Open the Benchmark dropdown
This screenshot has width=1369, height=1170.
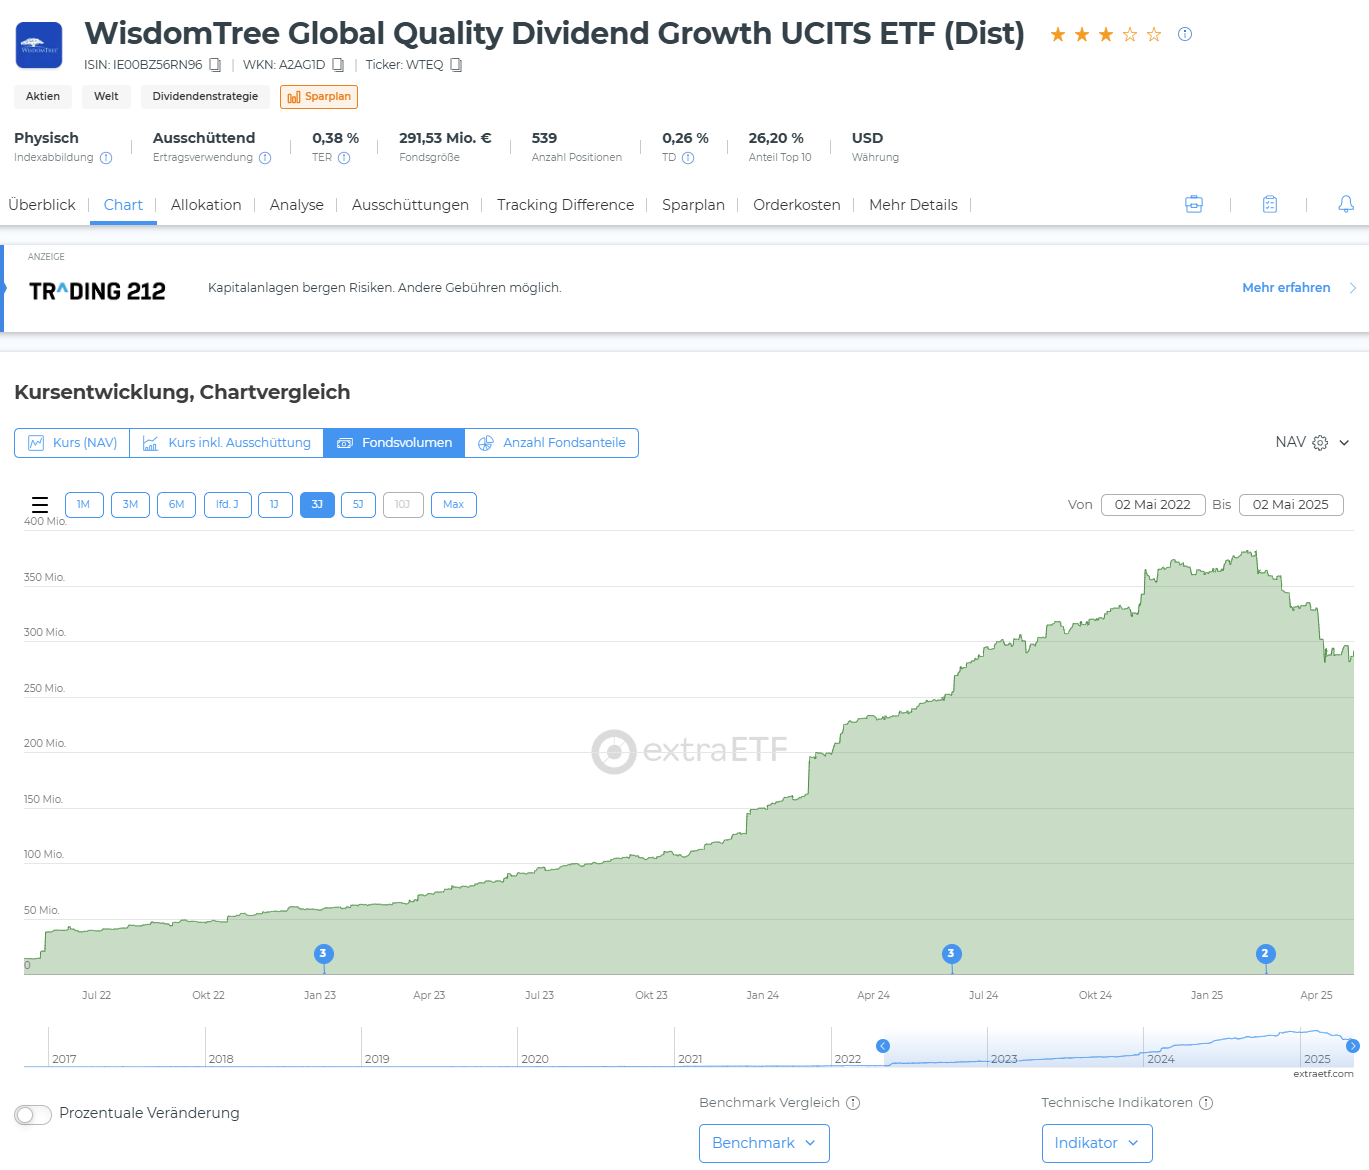pos(764,1143)
